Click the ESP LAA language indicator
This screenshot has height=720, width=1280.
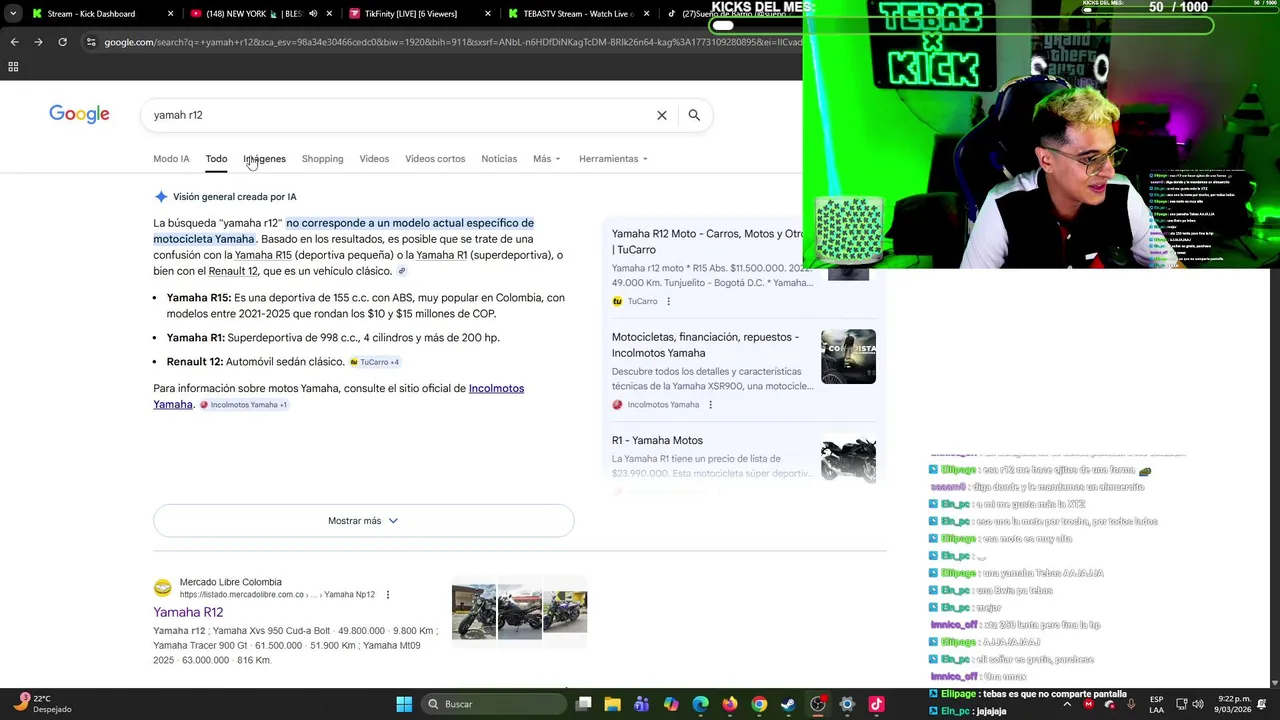point(1157,704)
